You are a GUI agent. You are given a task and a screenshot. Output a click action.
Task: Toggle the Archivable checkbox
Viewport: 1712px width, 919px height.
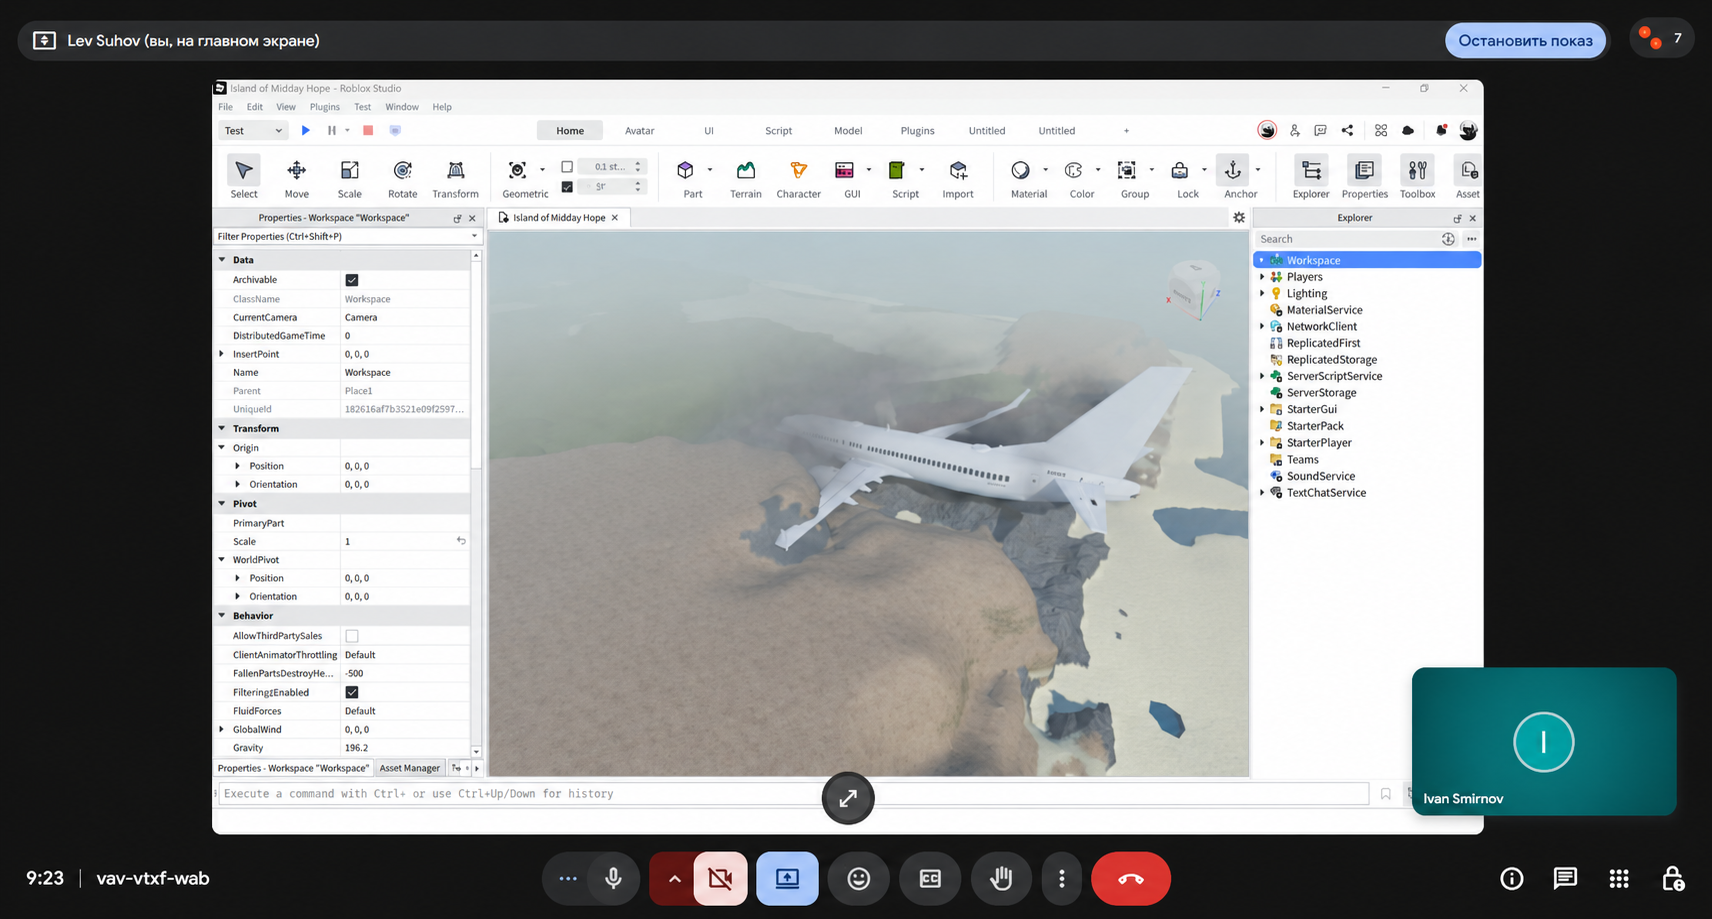pyautogui.click(x=352, y=280)
